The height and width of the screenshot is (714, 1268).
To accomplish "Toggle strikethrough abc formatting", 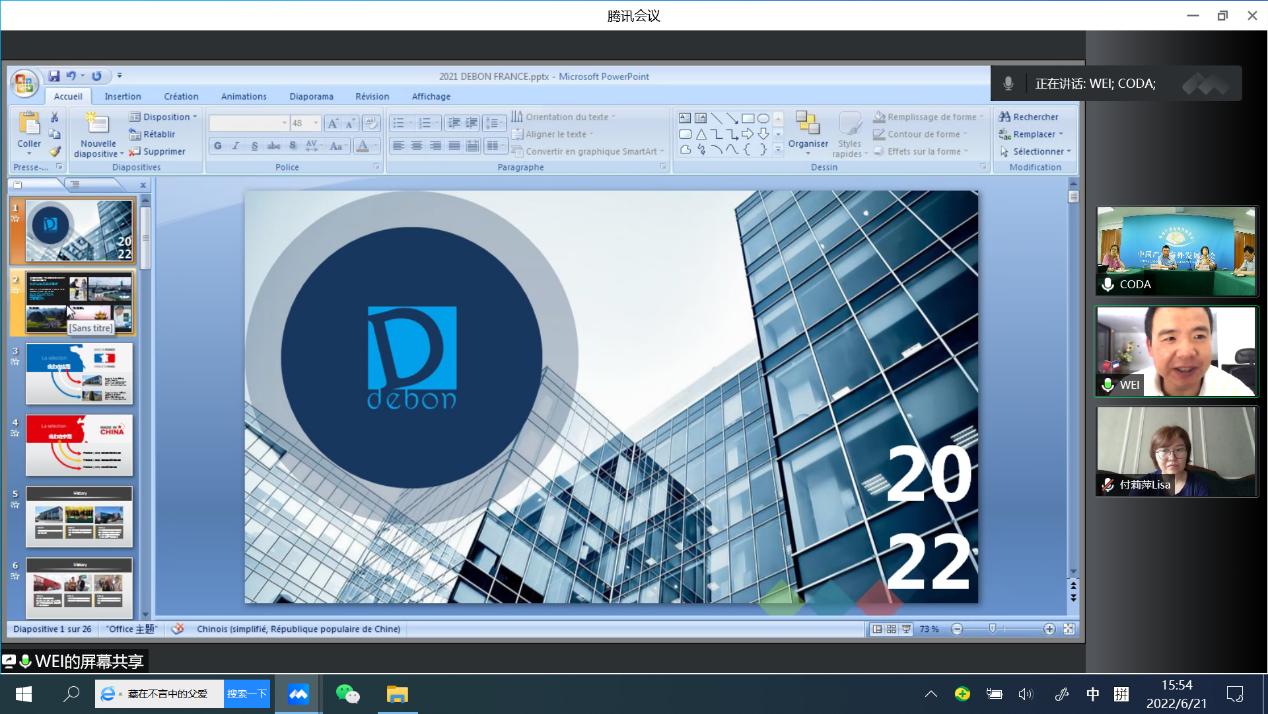I will coord(274,146).
